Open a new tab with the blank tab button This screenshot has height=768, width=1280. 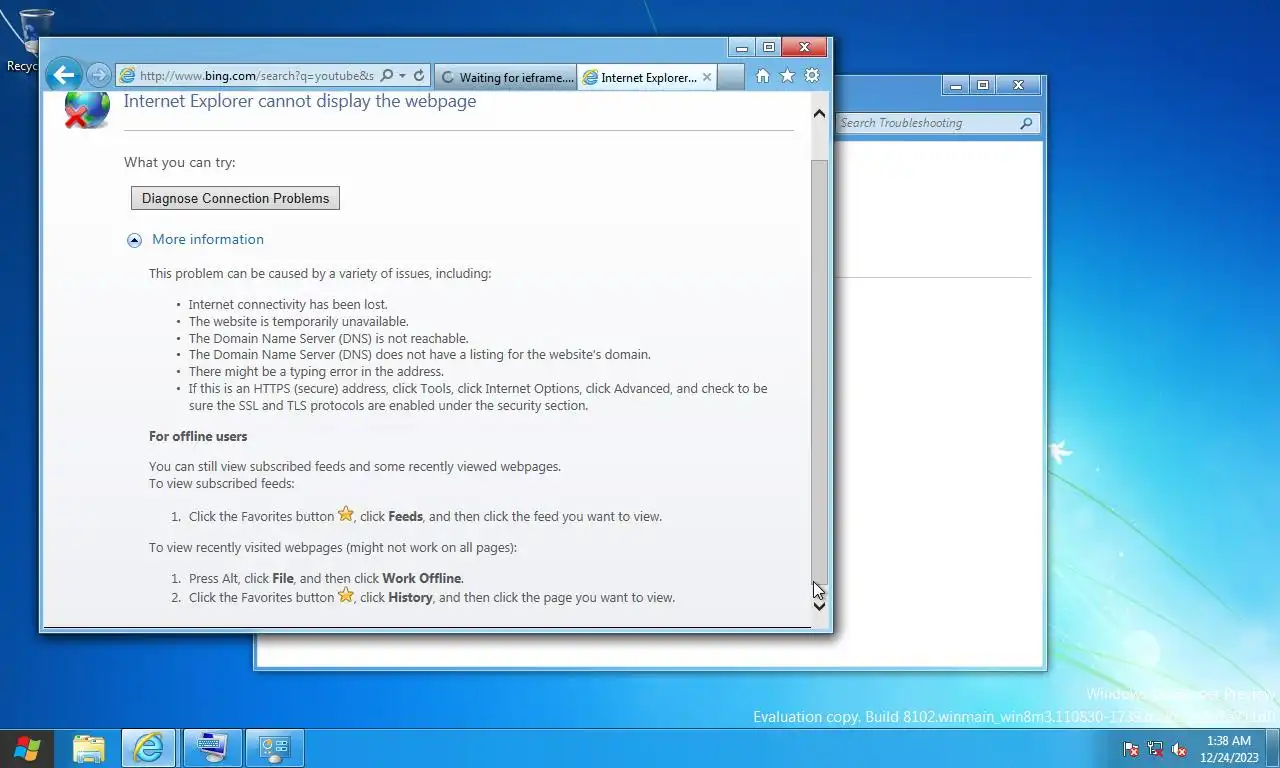731,77
